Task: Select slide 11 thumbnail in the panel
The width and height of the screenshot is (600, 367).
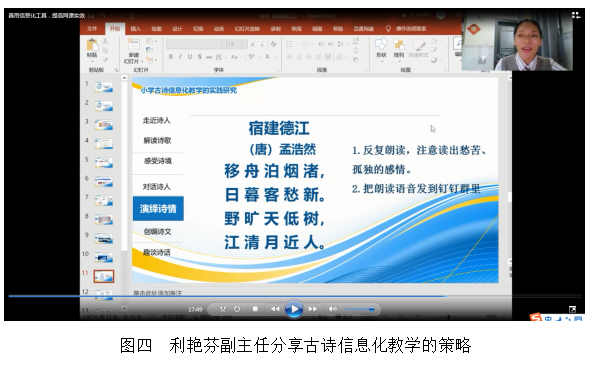Action: (x=104, y=276)
